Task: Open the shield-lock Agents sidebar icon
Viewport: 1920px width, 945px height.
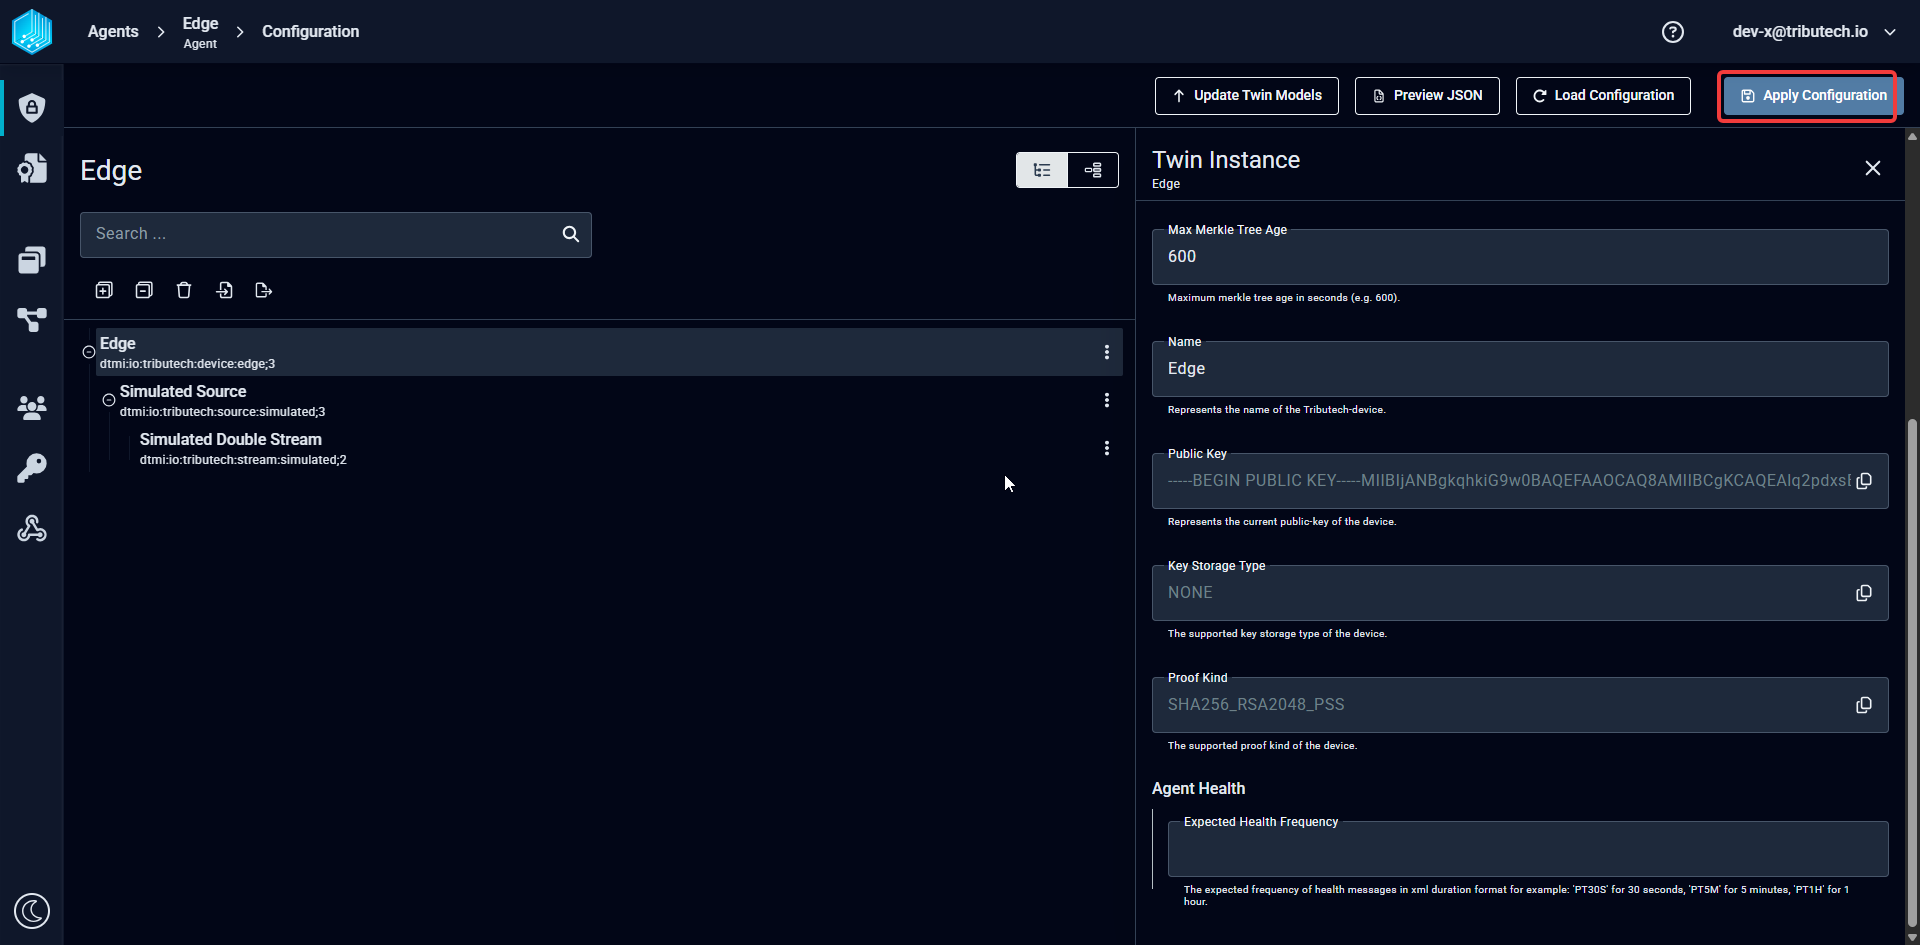Action: [32, 107]
